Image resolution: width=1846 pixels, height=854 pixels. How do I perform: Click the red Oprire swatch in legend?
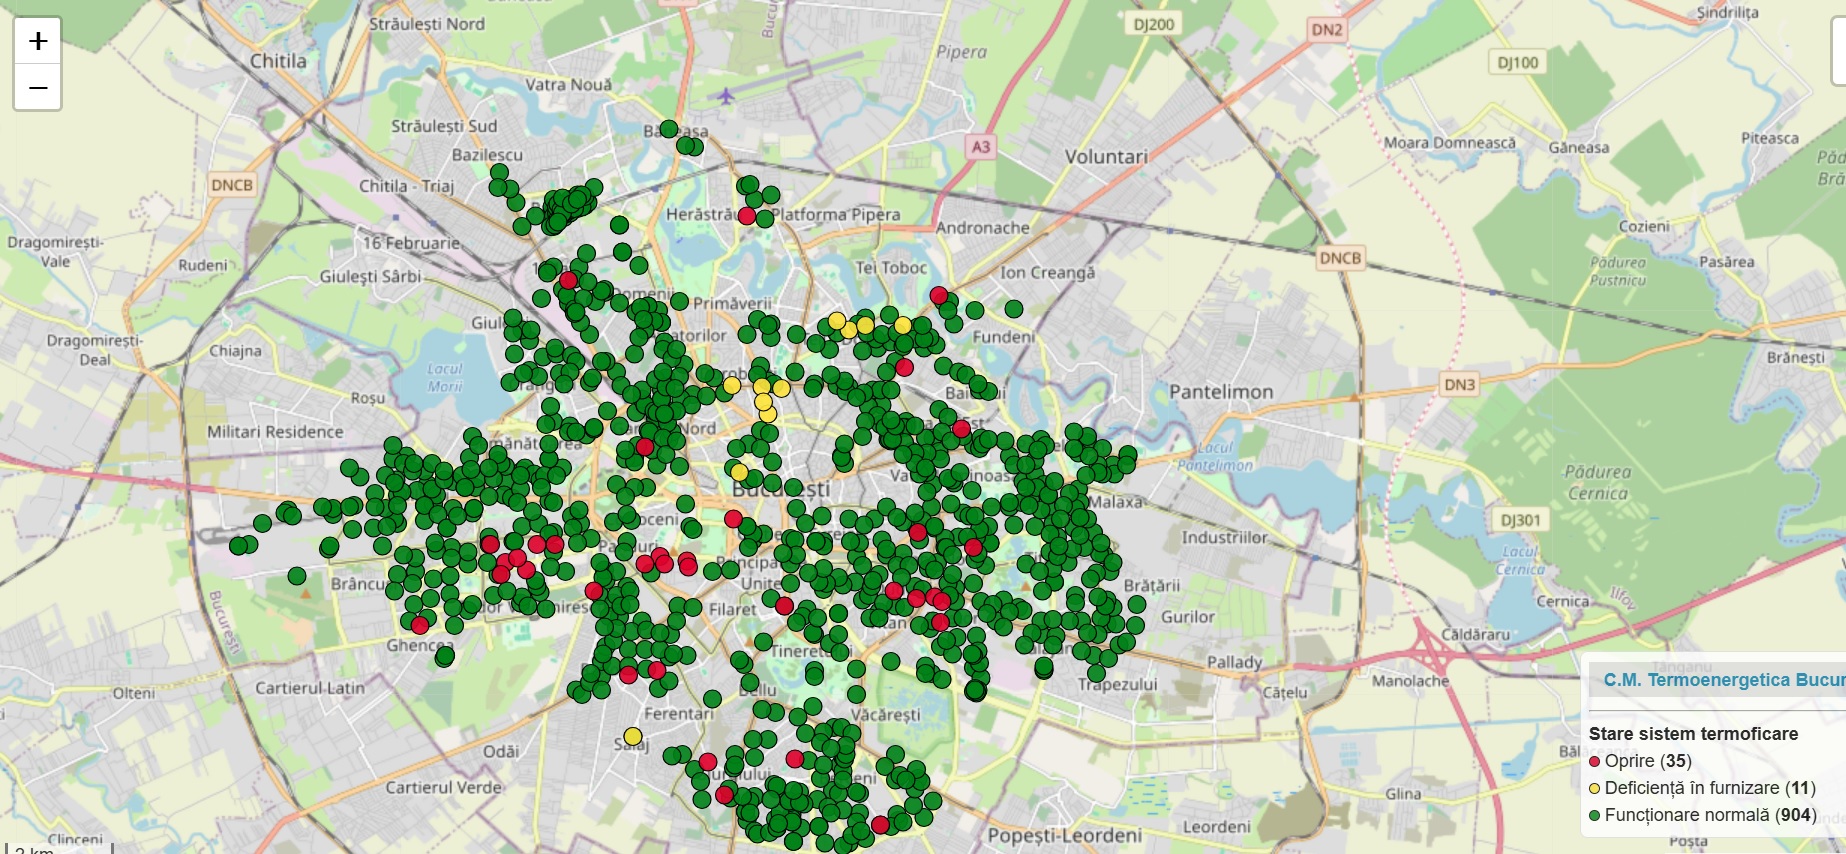(x=1594, y=762)
